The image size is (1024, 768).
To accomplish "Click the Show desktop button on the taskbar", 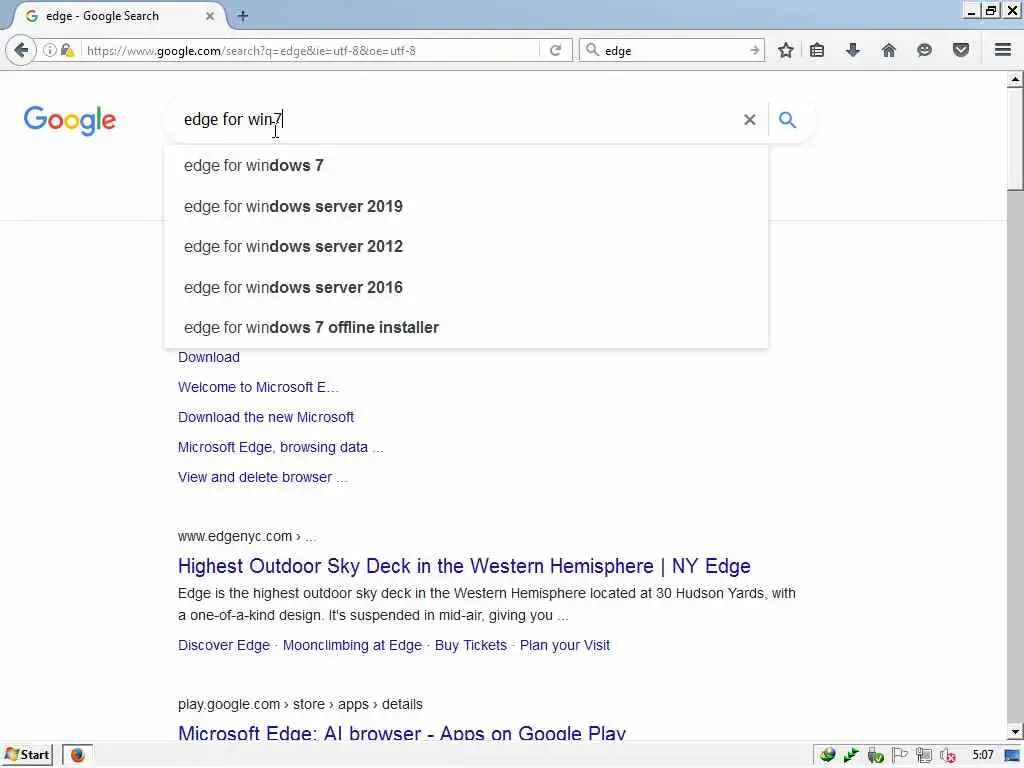I will (x=1012, y=756).
